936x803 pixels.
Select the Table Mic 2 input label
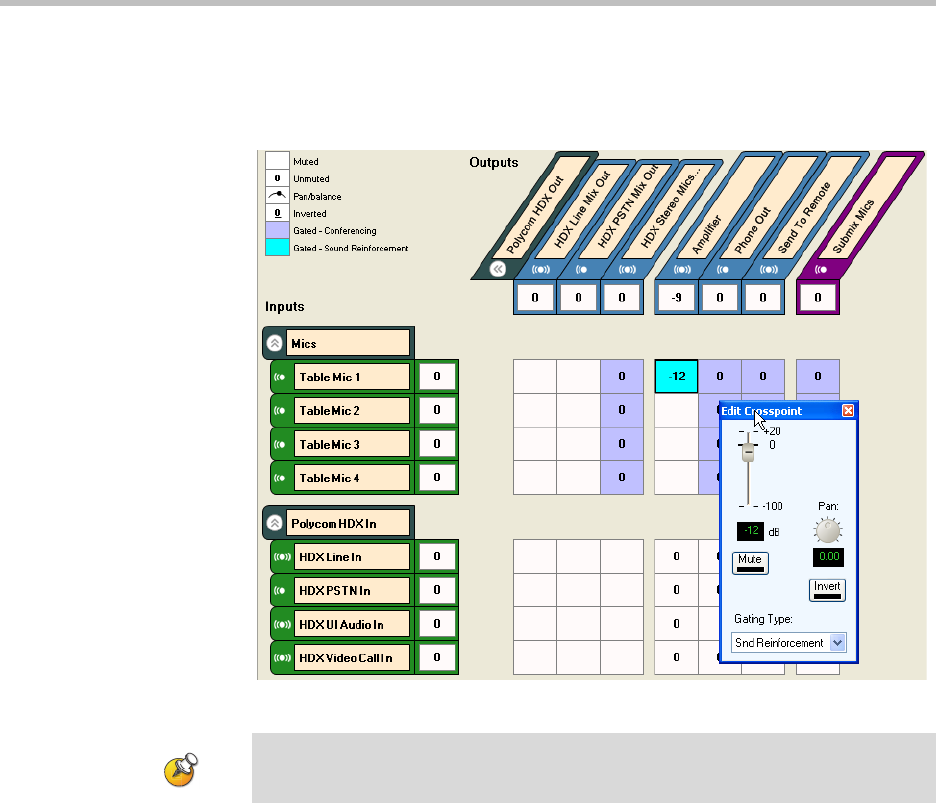[352, 411]
